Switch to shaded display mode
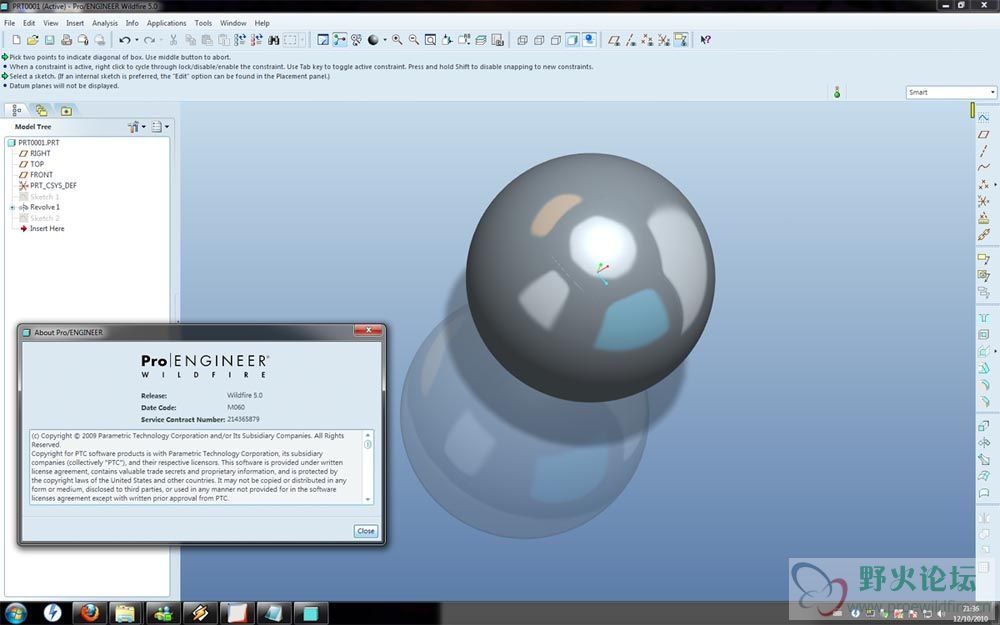 pyautogui.click(x=572, y=40)
